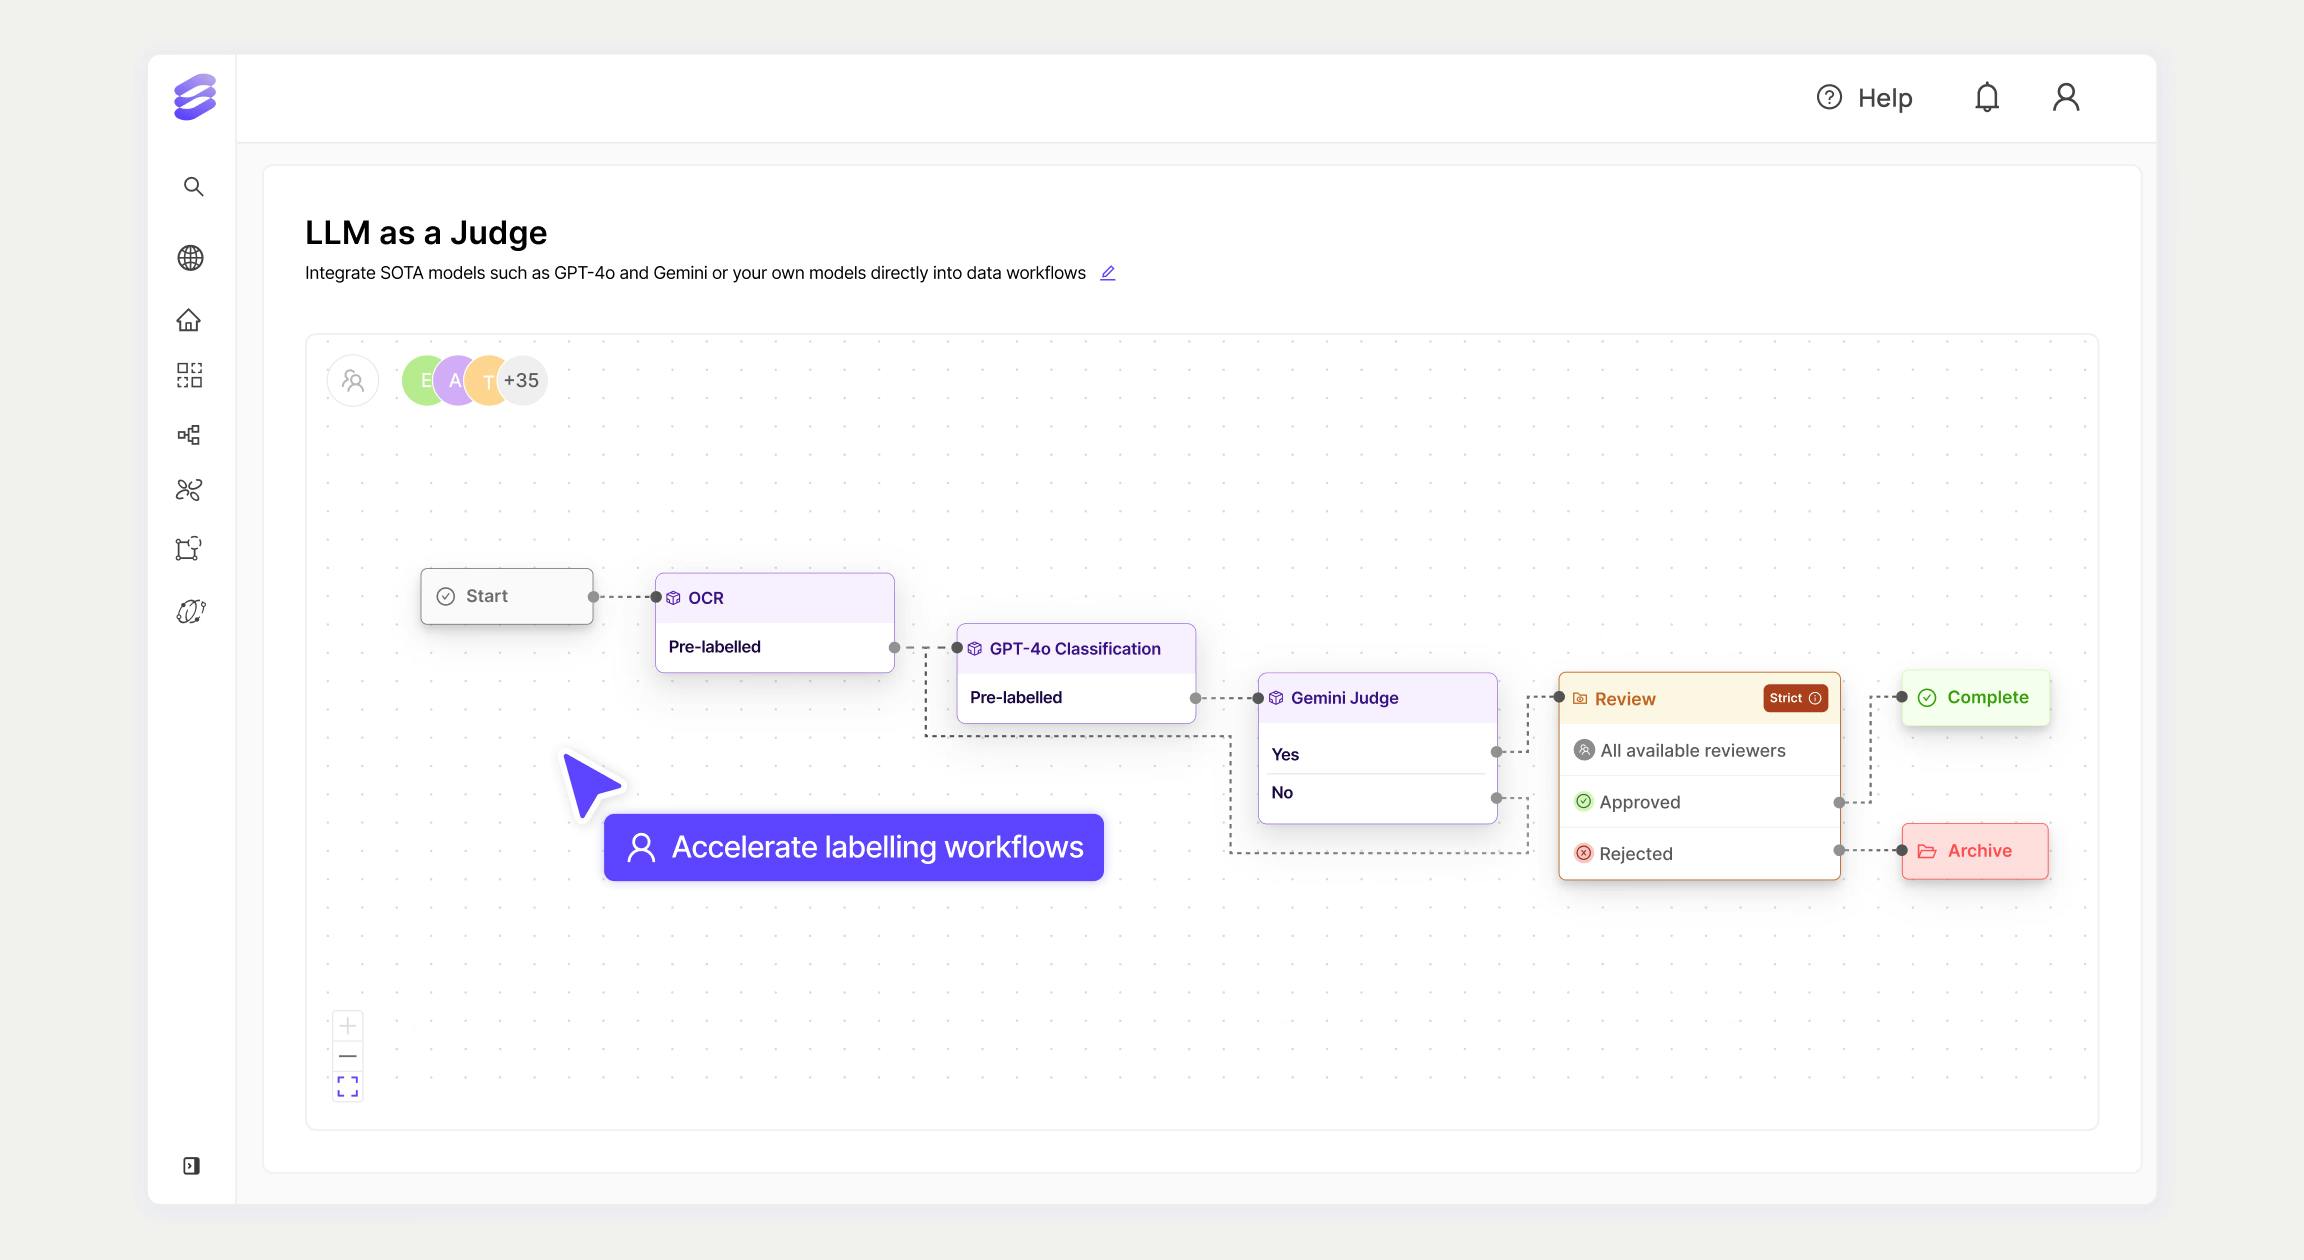Select the GPT-4o Classification node

tap(1075, 649)
